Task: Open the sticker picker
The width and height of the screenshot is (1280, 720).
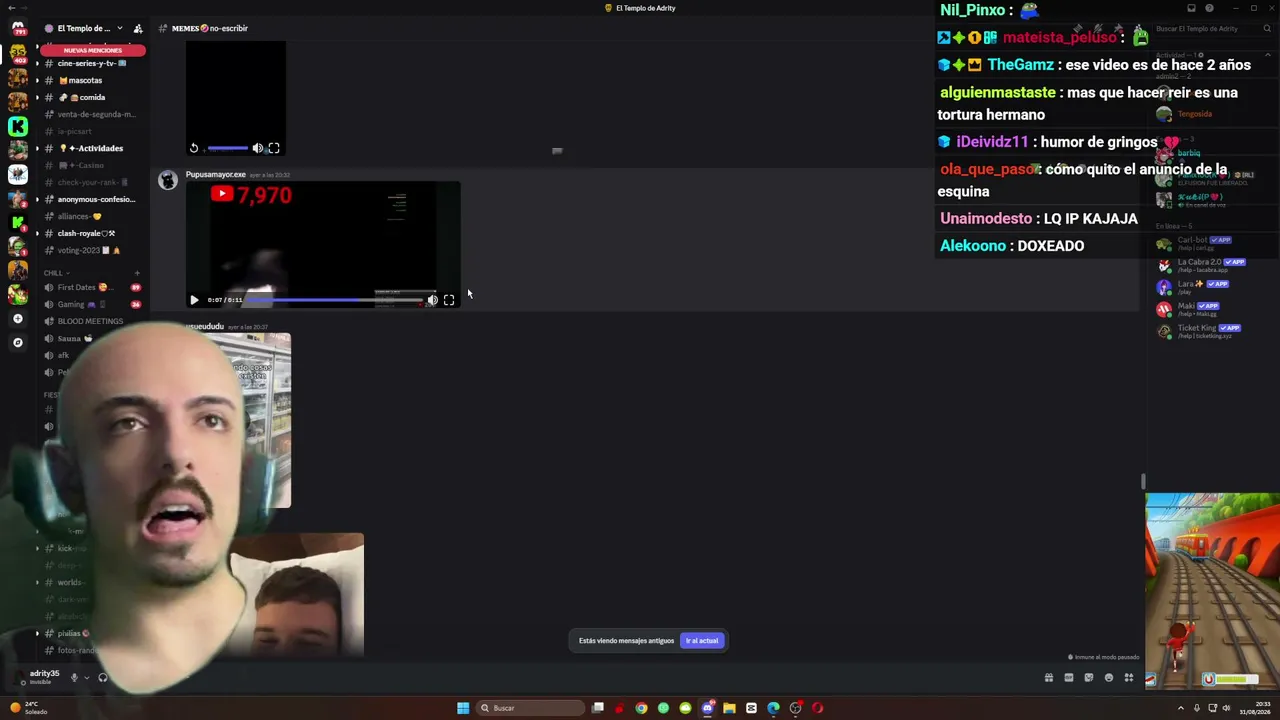Action: pyautogui.click(x=1088, y=677)
